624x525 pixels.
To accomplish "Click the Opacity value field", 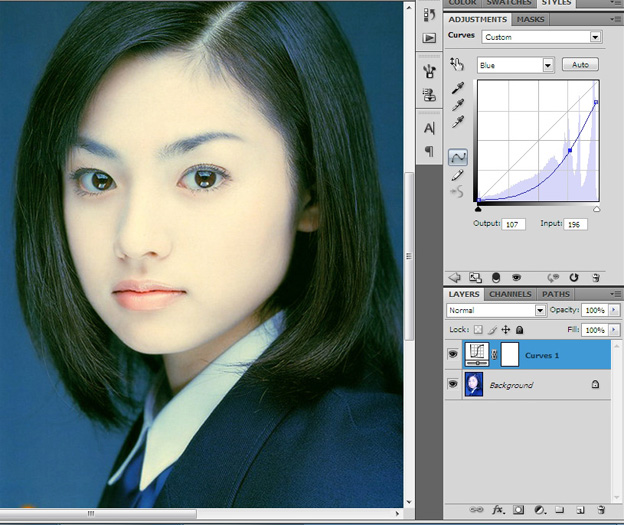I will coord(595,310).
